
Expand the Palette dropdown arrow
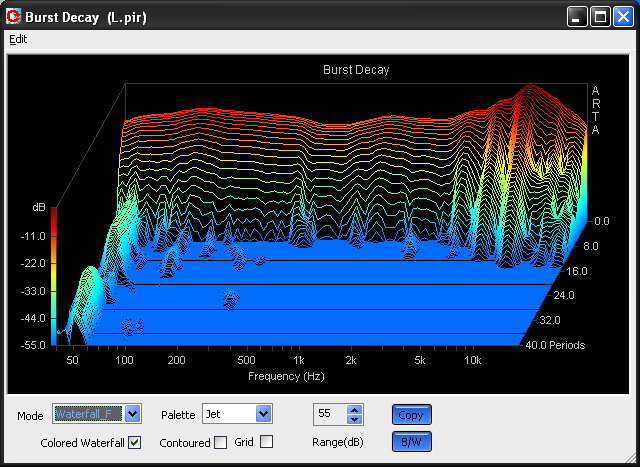coord(263,414)
